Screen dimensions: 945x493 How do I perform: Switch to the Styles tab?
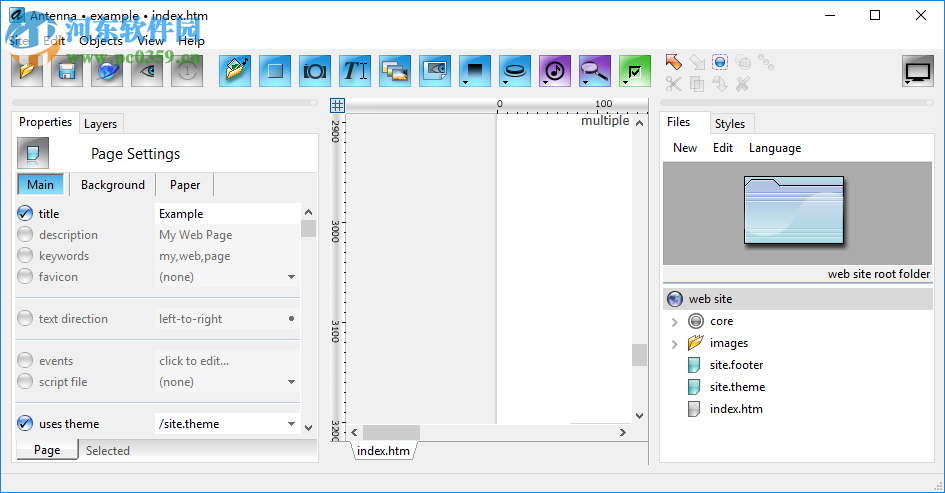tap(730, 124)
